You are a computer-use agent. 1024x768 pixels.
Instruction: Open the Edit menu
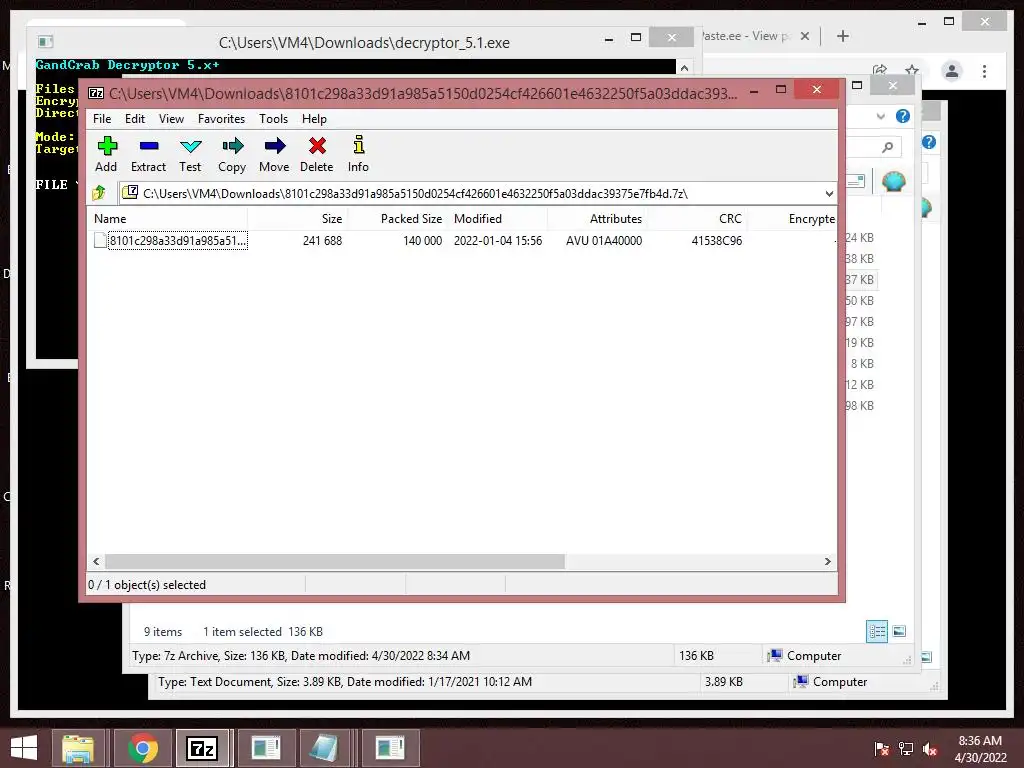point(135,119)
